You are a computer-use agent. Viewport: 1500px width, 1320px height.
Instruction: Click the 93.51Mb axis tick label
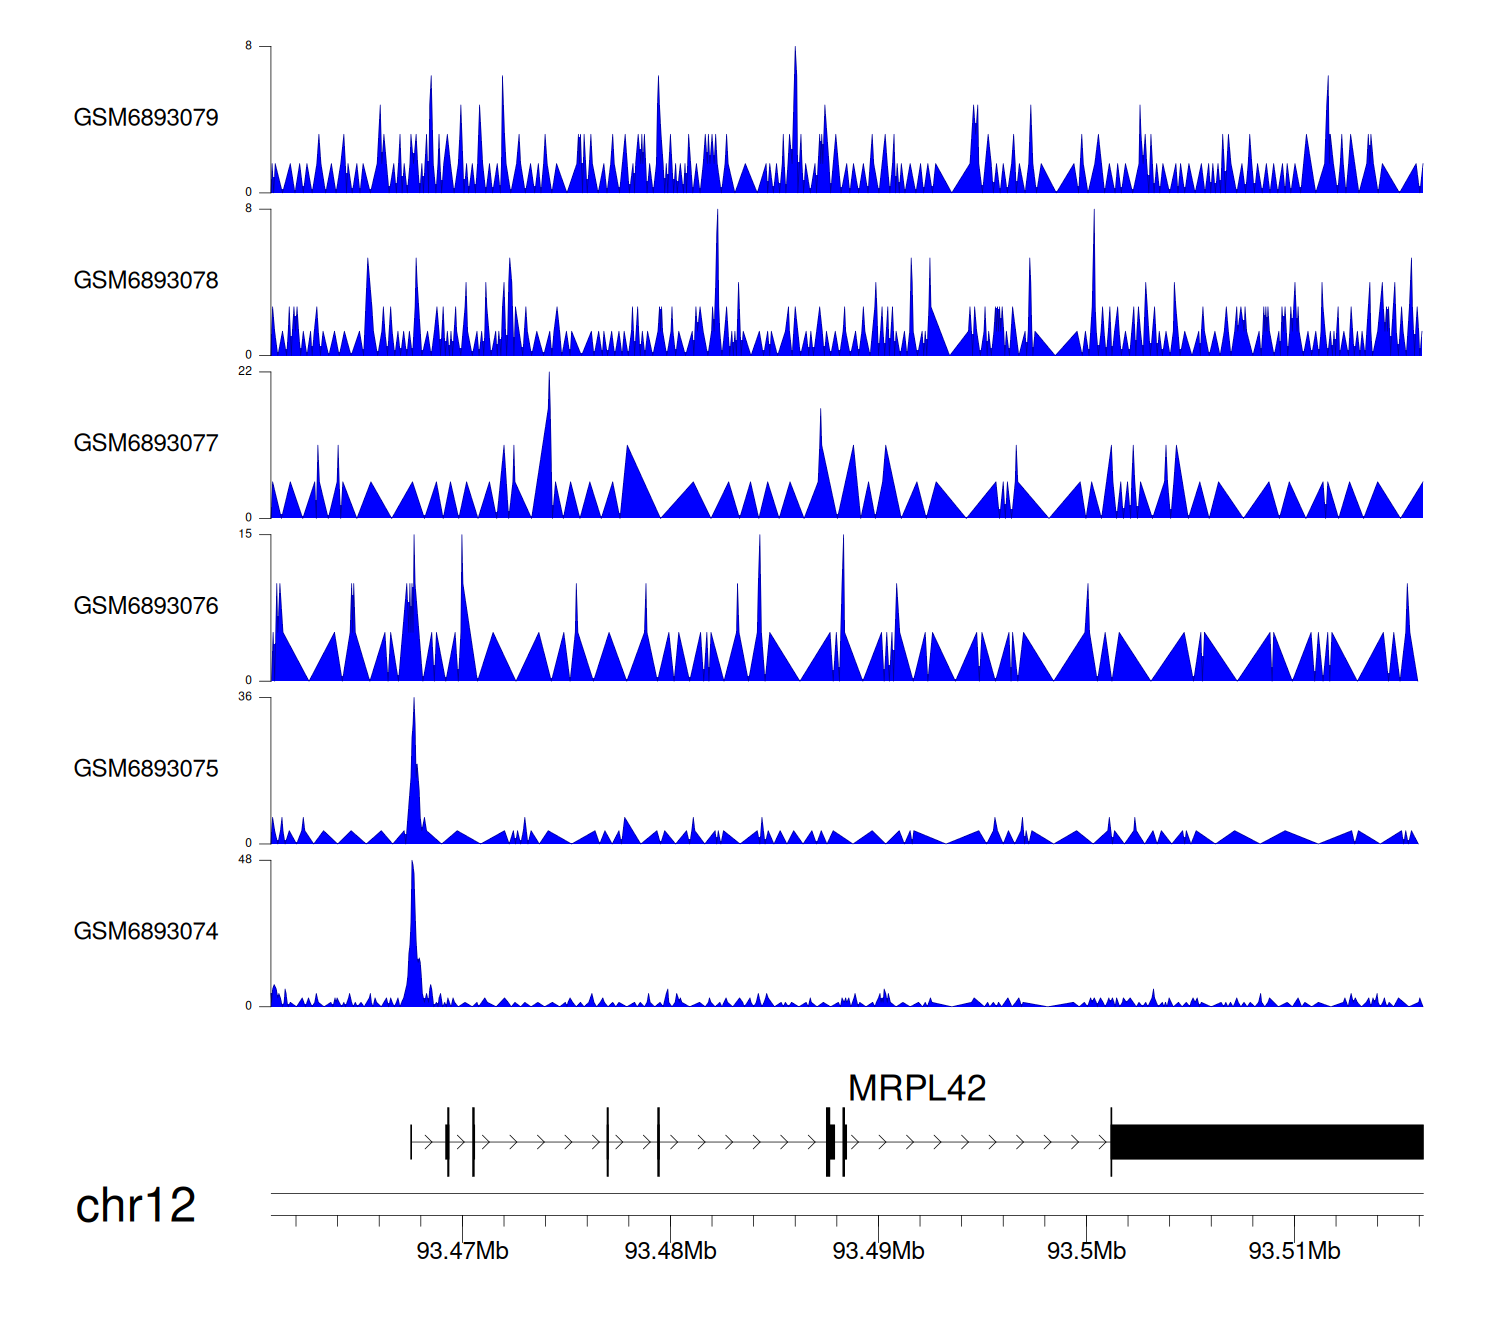1294,1251
